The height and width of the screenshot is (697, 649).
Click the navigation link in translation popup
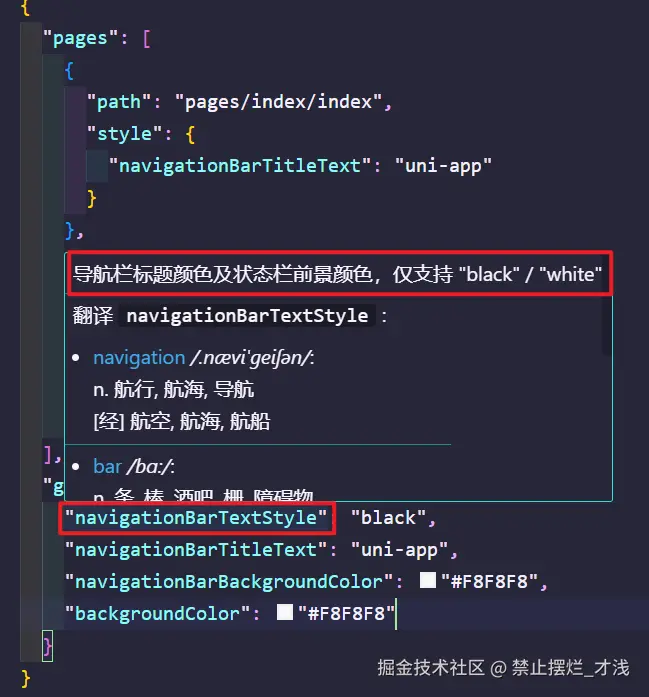tap(139, 358)
